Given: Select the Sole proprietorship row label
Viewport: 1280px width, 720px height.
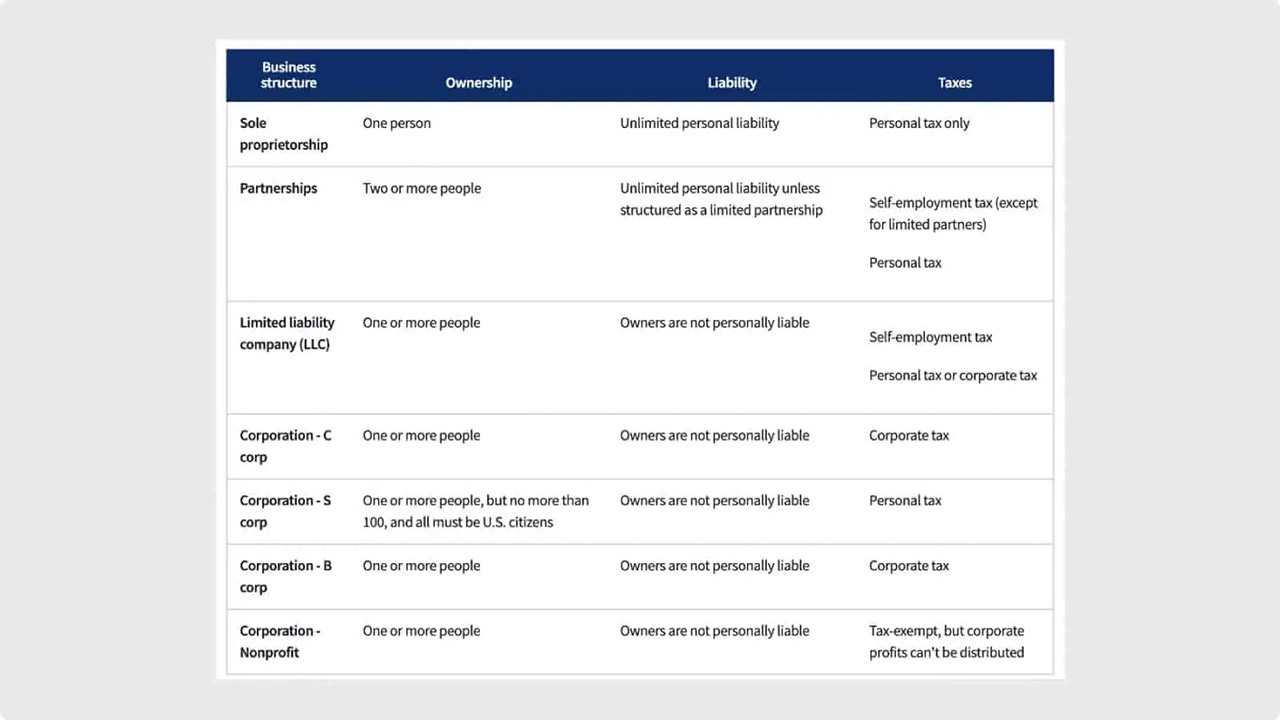Looking at the screenshot, I should point(283,134).
